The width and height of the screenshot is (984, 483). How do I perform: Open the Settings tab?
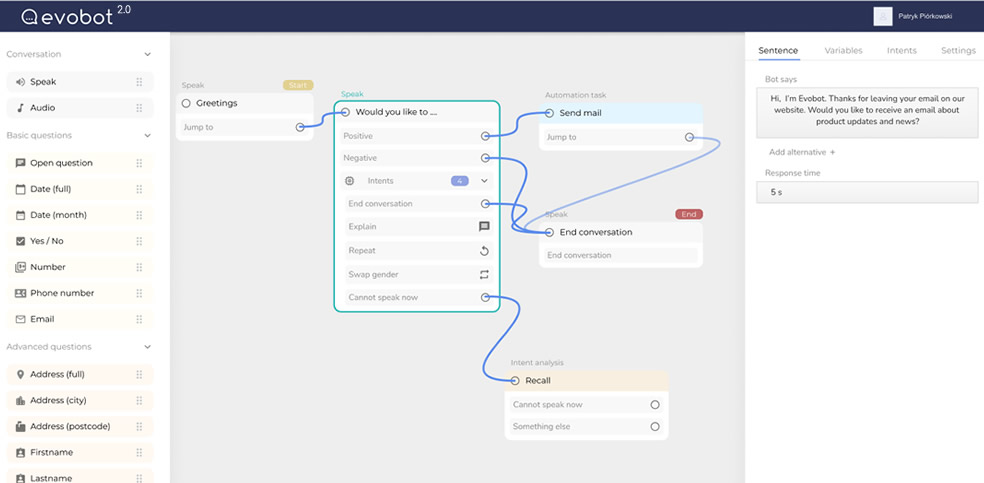[958, 50]
